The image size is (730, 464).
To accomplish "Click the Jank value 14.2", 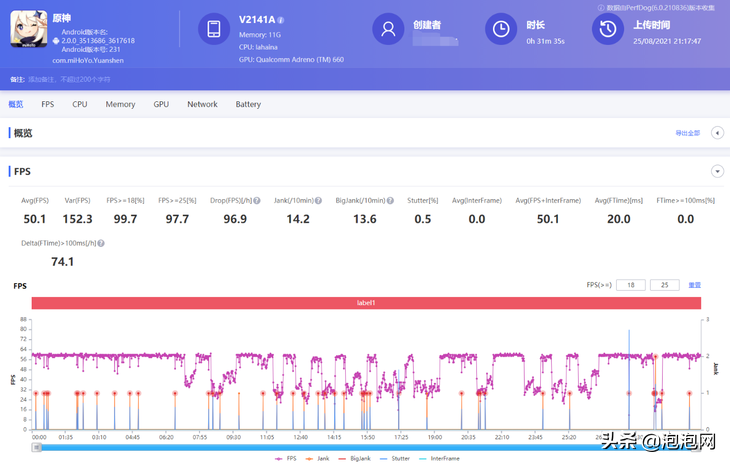I will pyautogui.click(x=298, y=219).
